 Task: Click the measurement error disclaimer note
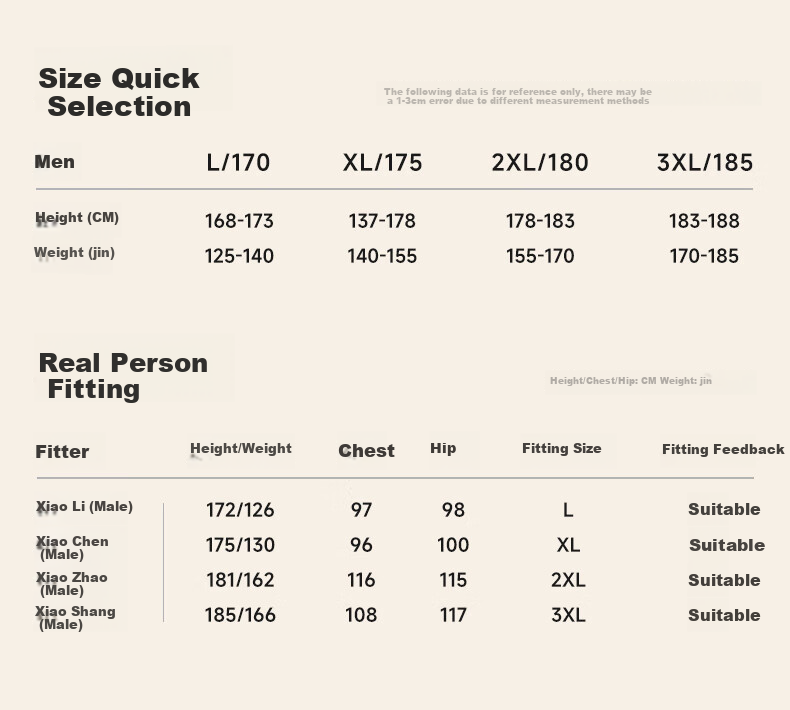click(518, 96)
